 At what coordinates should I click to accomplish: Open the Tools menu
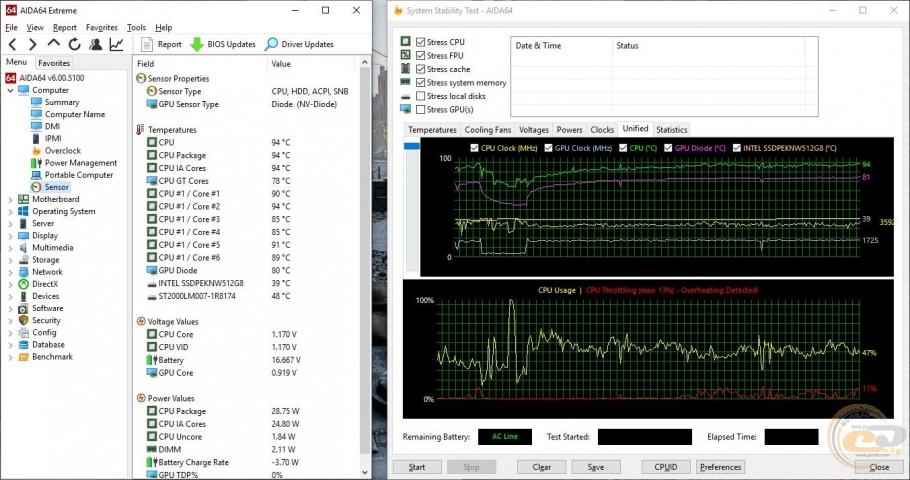point(136,27)
